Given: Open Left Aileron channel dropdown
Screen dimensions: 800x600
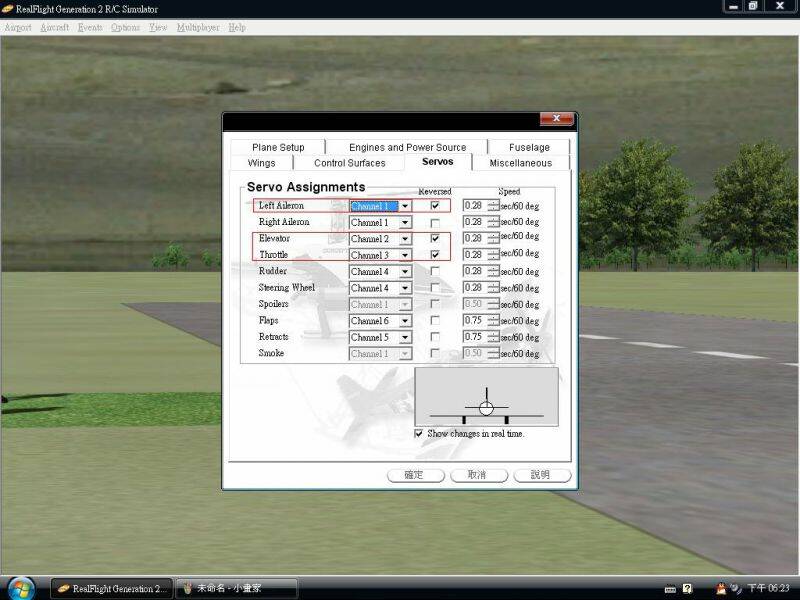Looking at the screenshot, I should [405, 206].
